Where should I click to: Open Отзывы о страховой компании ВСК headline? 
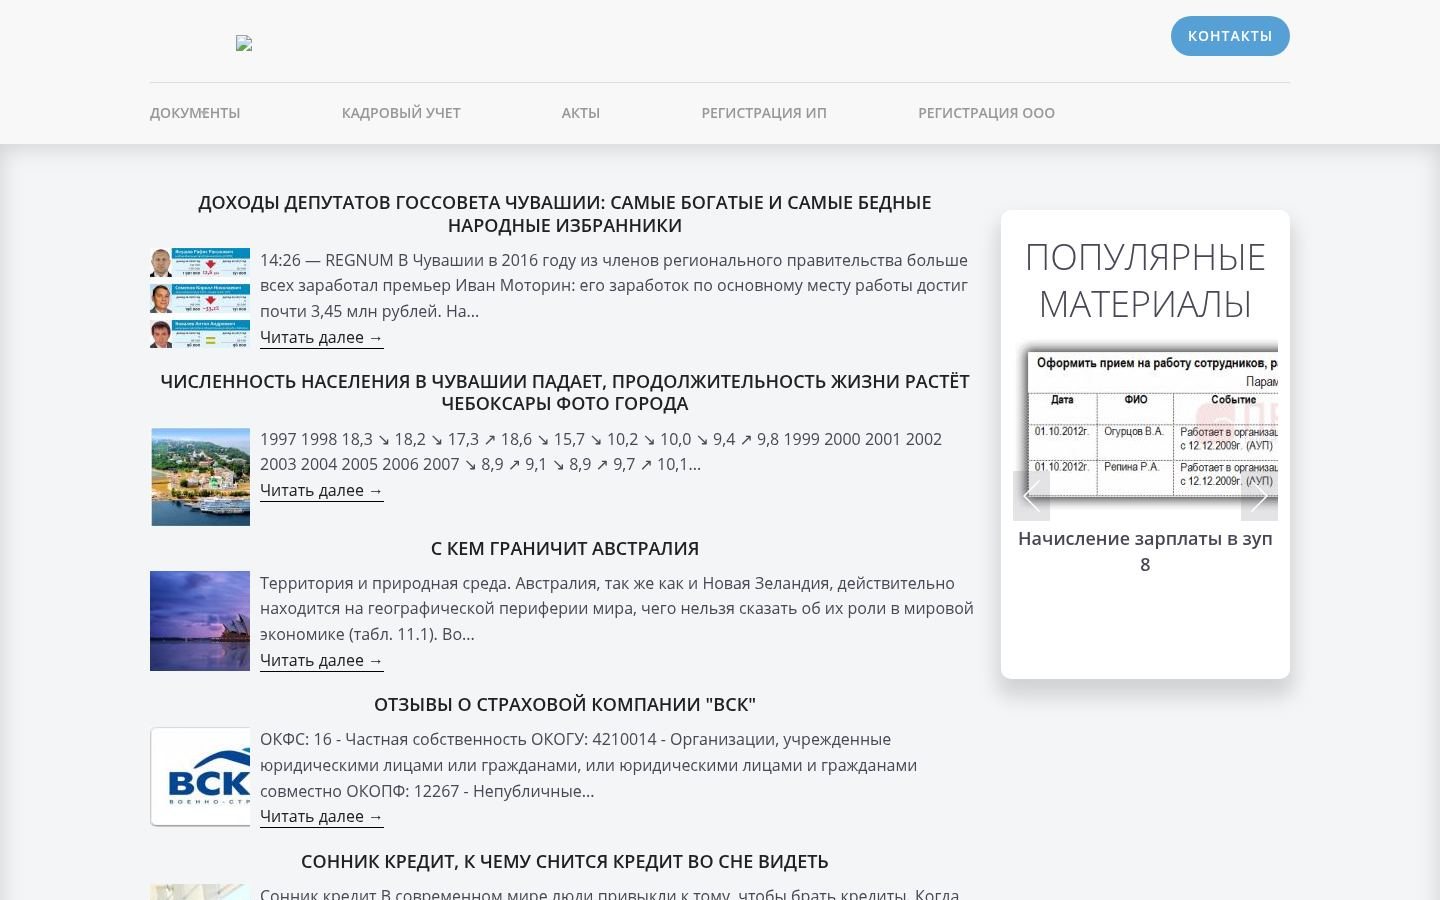pos(565,704)
